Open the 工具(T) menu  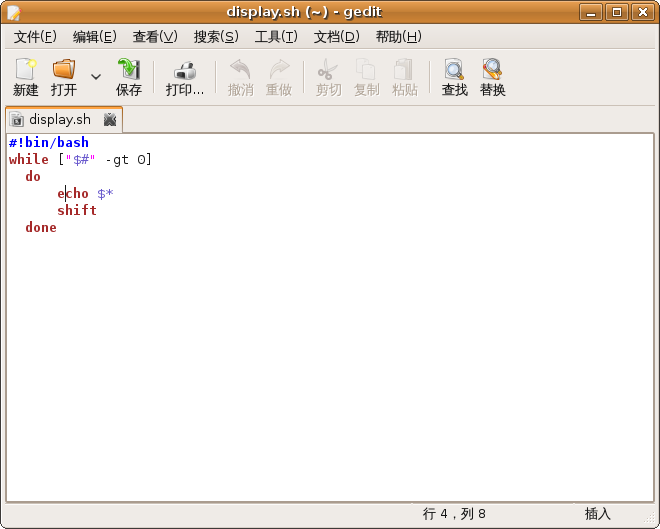[x=276, y=37]
